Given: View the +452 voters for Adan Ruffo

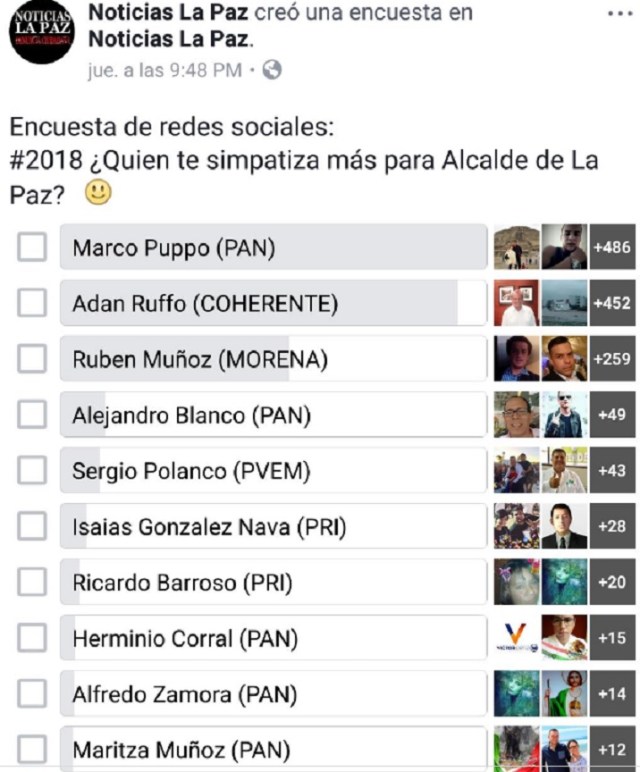Looking at the screenshot, I should click(611, 303).
